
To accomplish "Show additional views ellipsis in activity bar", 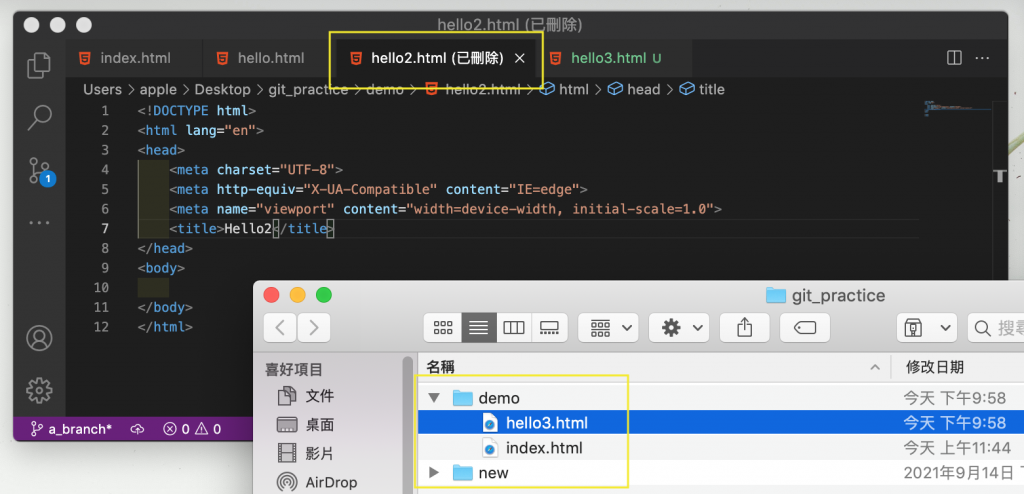I will [39, 223].
